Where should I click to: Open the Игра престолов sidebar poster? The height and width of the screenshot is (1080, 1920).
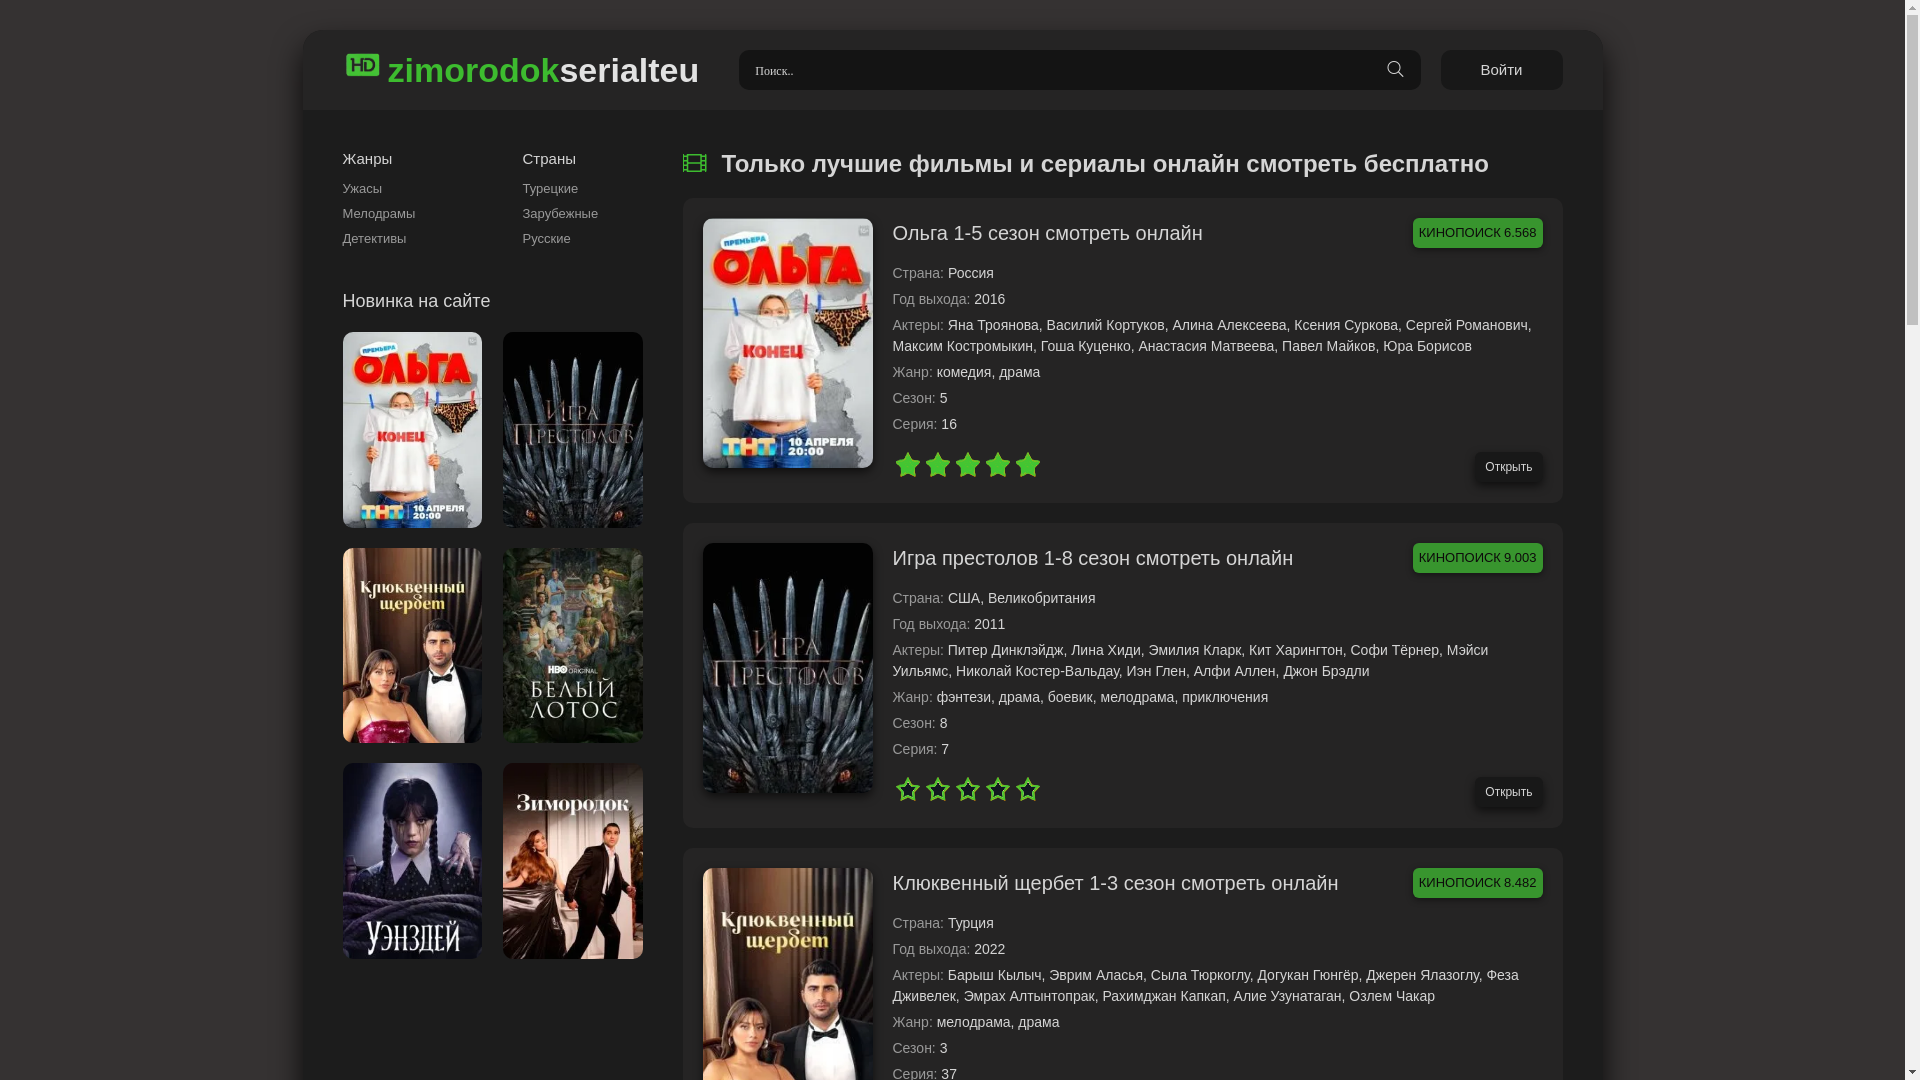[572, 430]
